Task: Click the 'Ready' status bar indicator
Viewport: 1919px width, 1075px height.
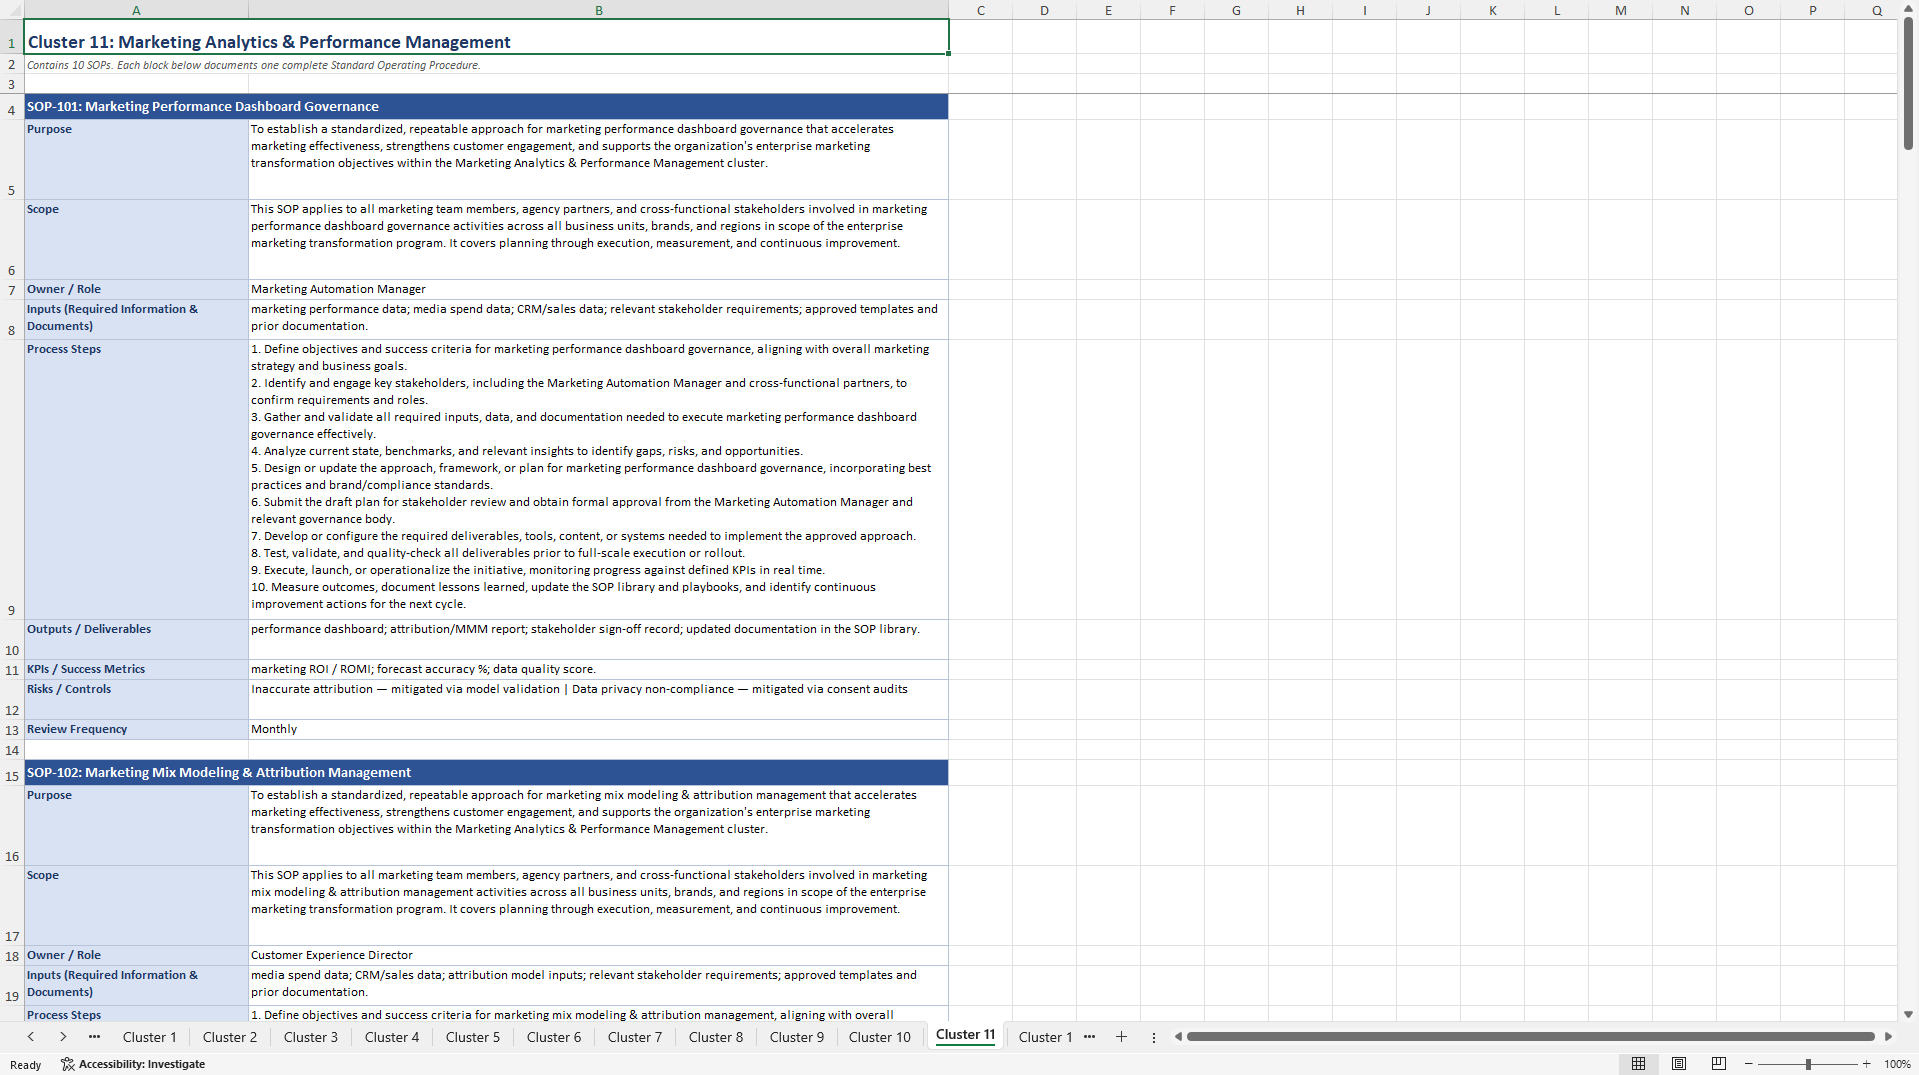Action: (26, 1064)
